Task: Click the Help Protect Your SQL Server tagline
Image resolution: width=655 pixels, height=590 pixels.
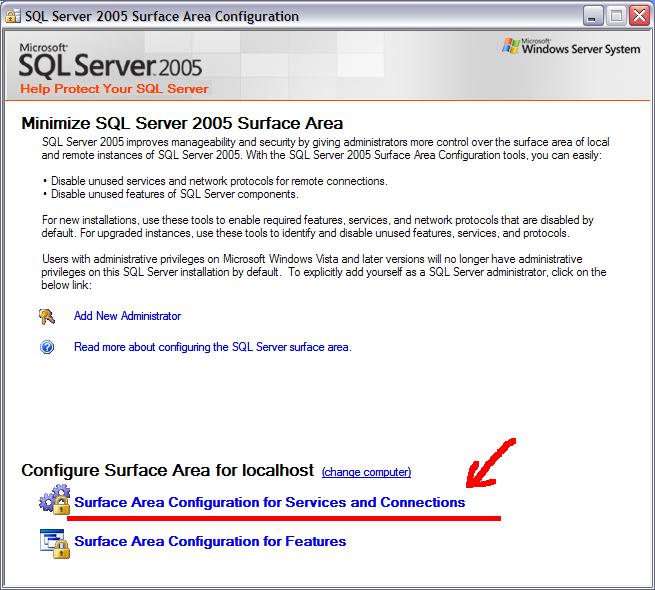Action: point(114,89)
